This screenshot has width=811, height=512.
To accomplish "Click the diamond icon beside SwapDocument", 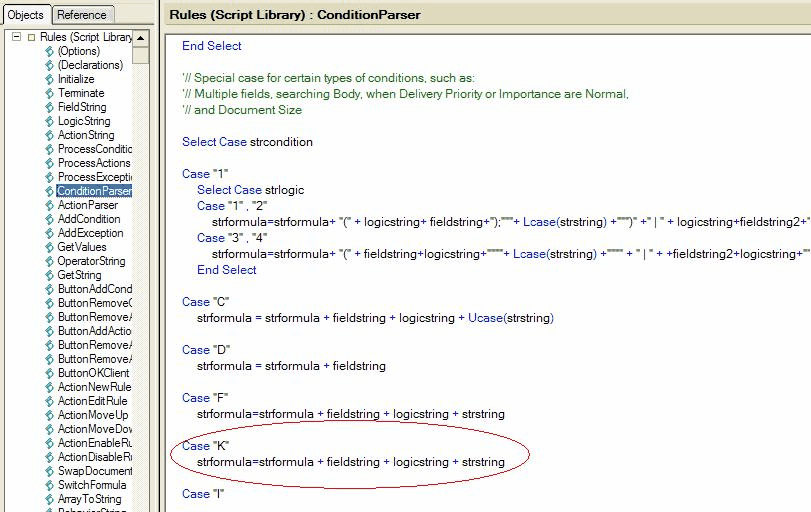I will [49, 470].
